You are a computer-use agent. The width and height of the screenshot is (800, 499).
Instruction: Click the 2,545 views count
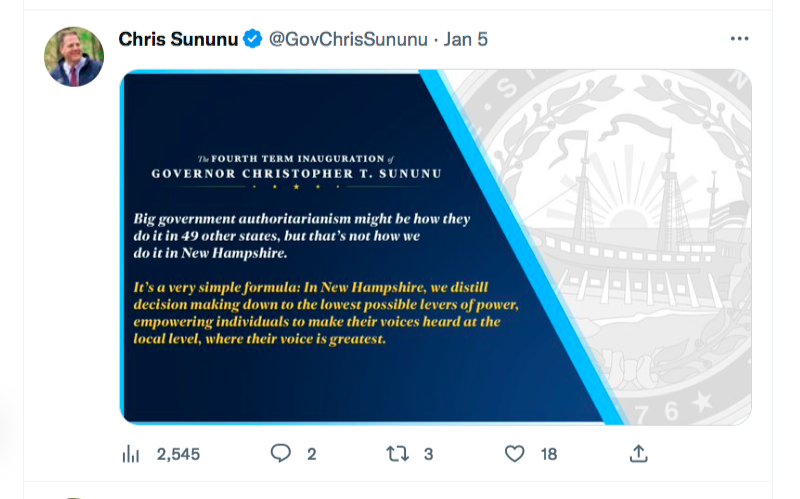[x=178, y=454]
